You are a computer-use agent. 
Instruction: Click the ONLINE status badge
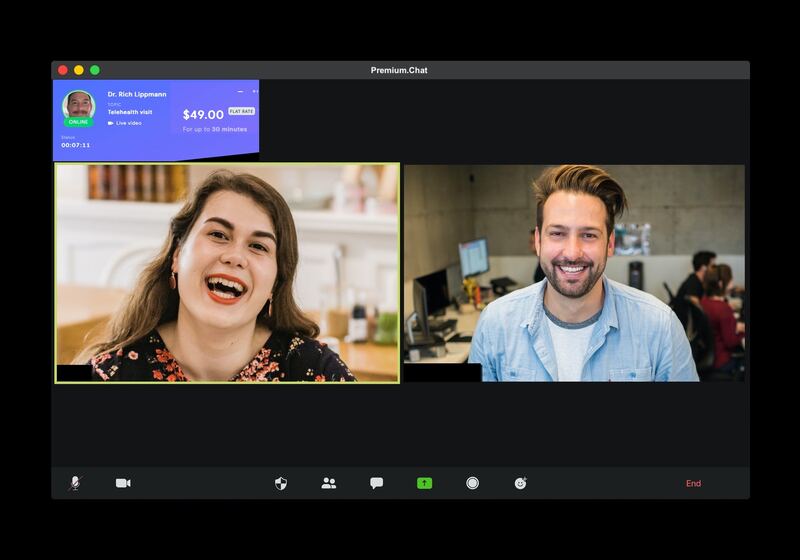tap(79, 122)
